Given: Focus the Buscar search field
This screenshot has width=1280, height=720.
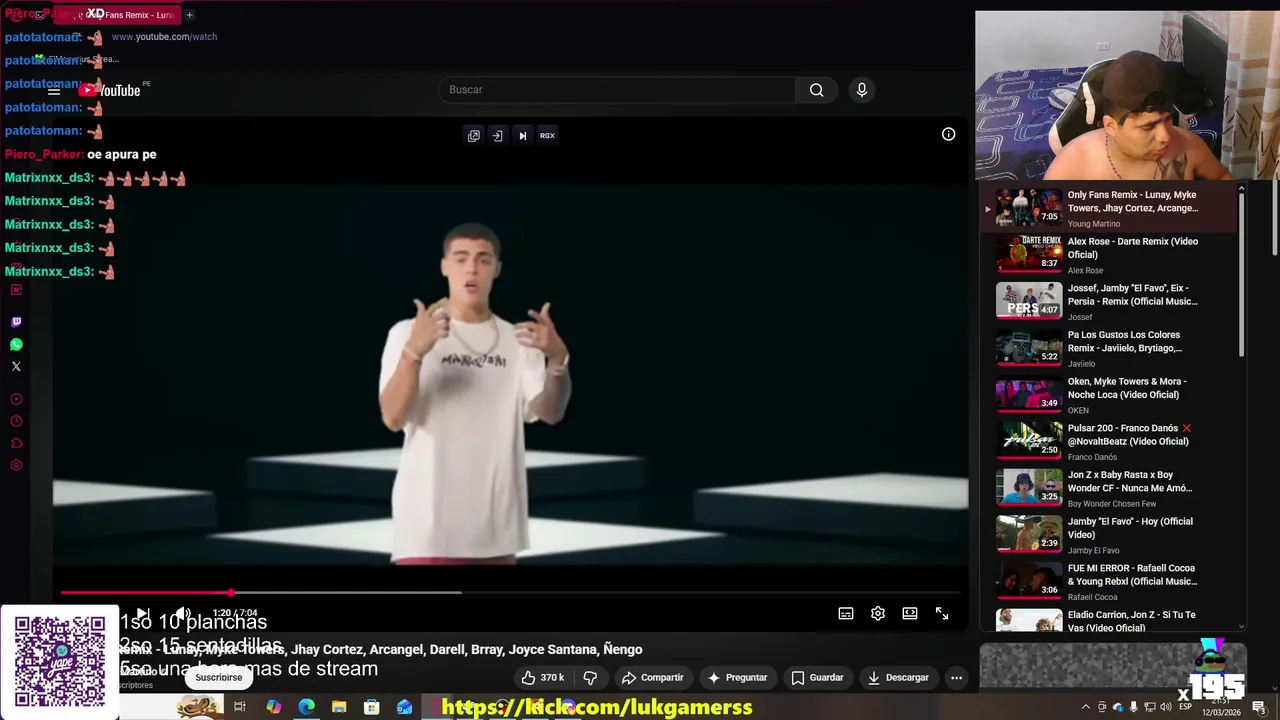Looking at the screenshot, I should point(617,90).
